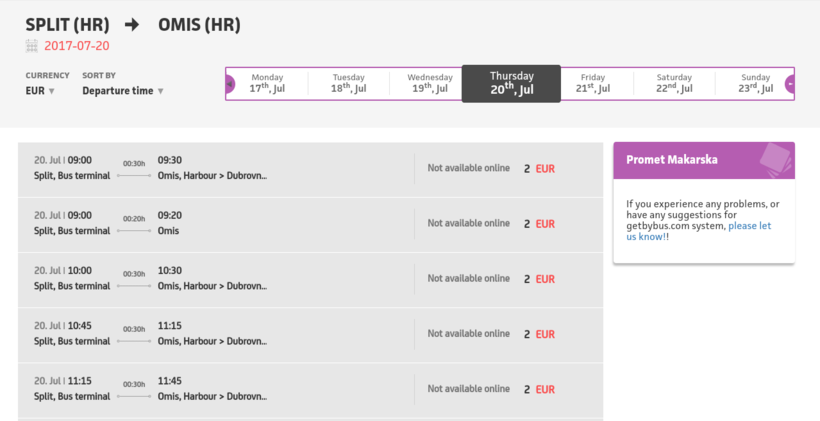The width and height of the screenshot is (820, 421).
Task: Select Tuesday 18th Jul tab
Action: point(348,84)
